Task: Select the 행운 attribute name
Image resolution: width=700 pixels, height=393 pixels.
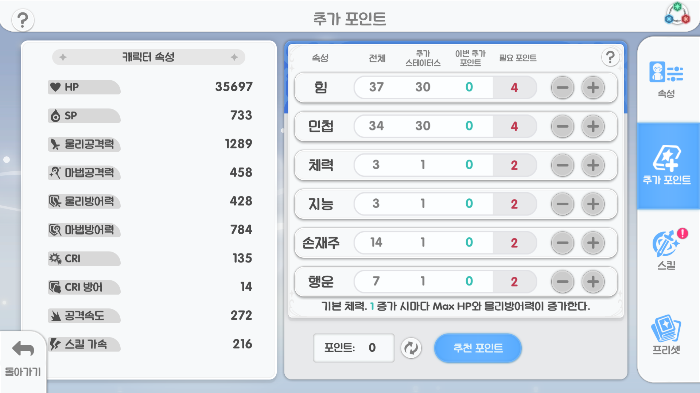Action: [x=321, y=281]
